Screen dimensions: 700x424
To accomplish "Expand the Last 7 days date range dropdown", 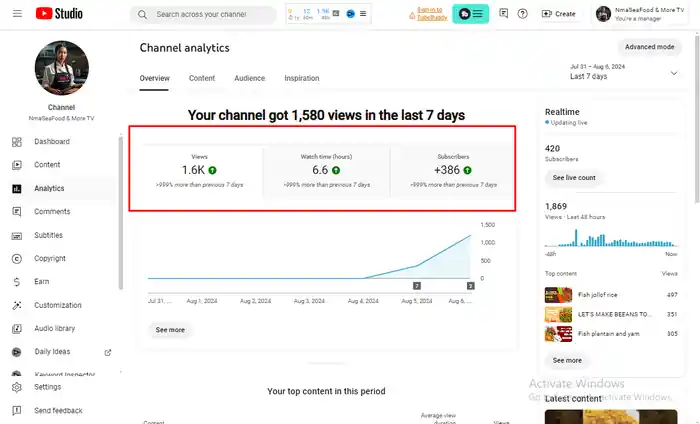I will pyautogui.click(x=624, y=72).
